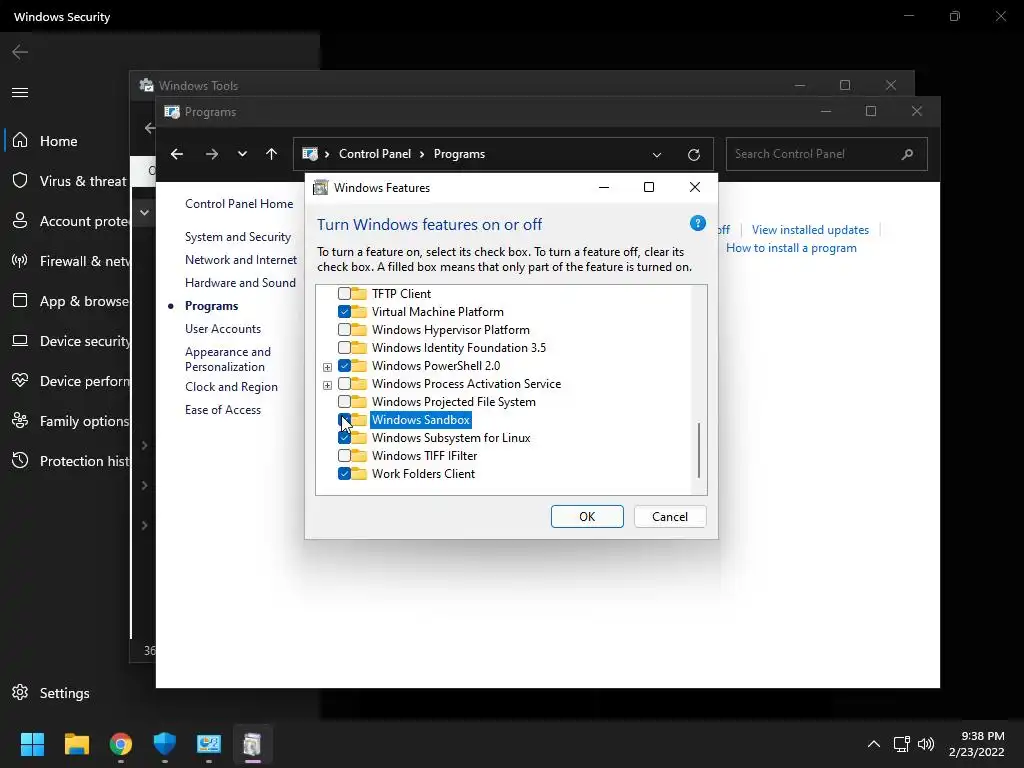Open address bar history dropdown
This screenshot has height=768, width=1024.
click(657, 155)
